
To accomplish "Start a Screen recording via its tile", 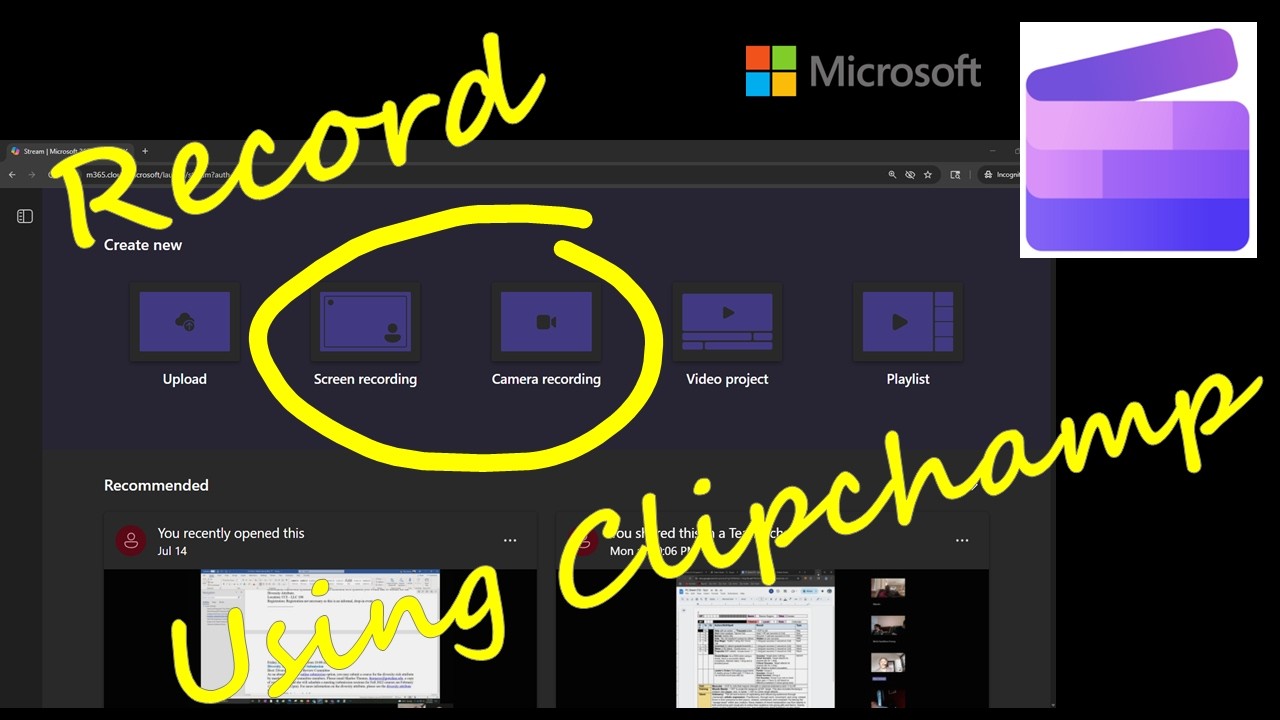I will [365, 322].
